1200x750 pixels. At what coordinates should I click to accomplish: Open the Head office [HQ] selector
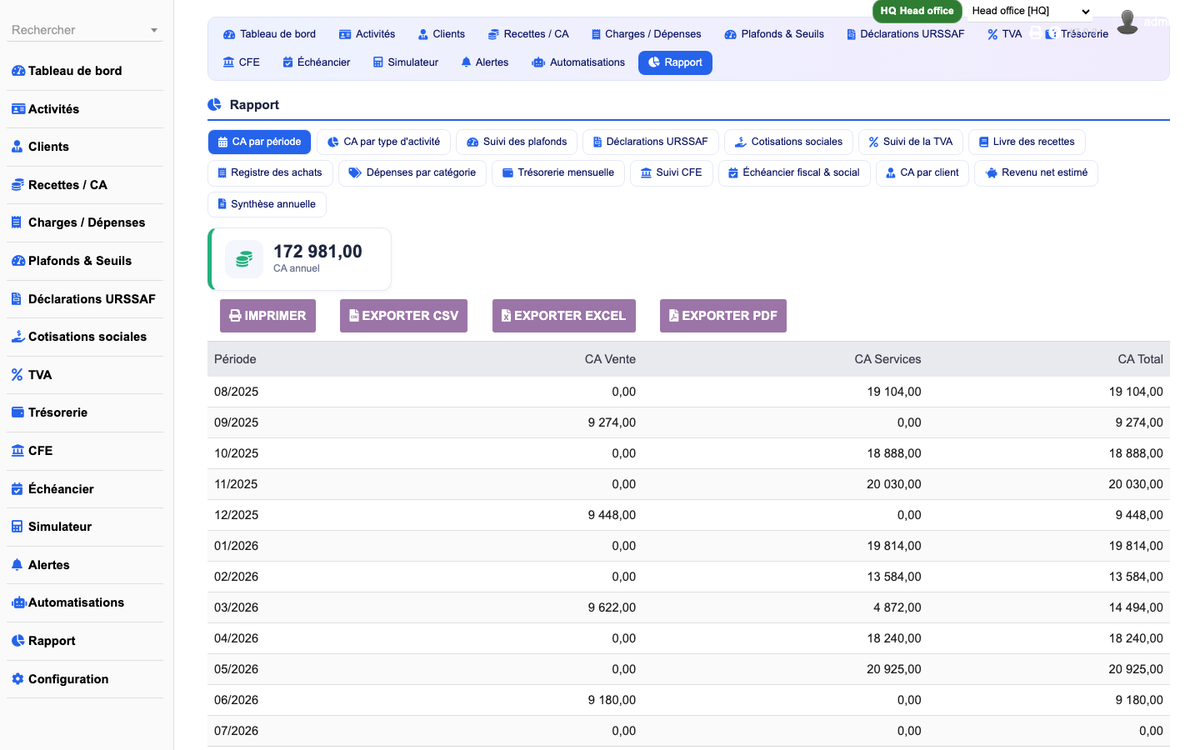pos(1031,11)
